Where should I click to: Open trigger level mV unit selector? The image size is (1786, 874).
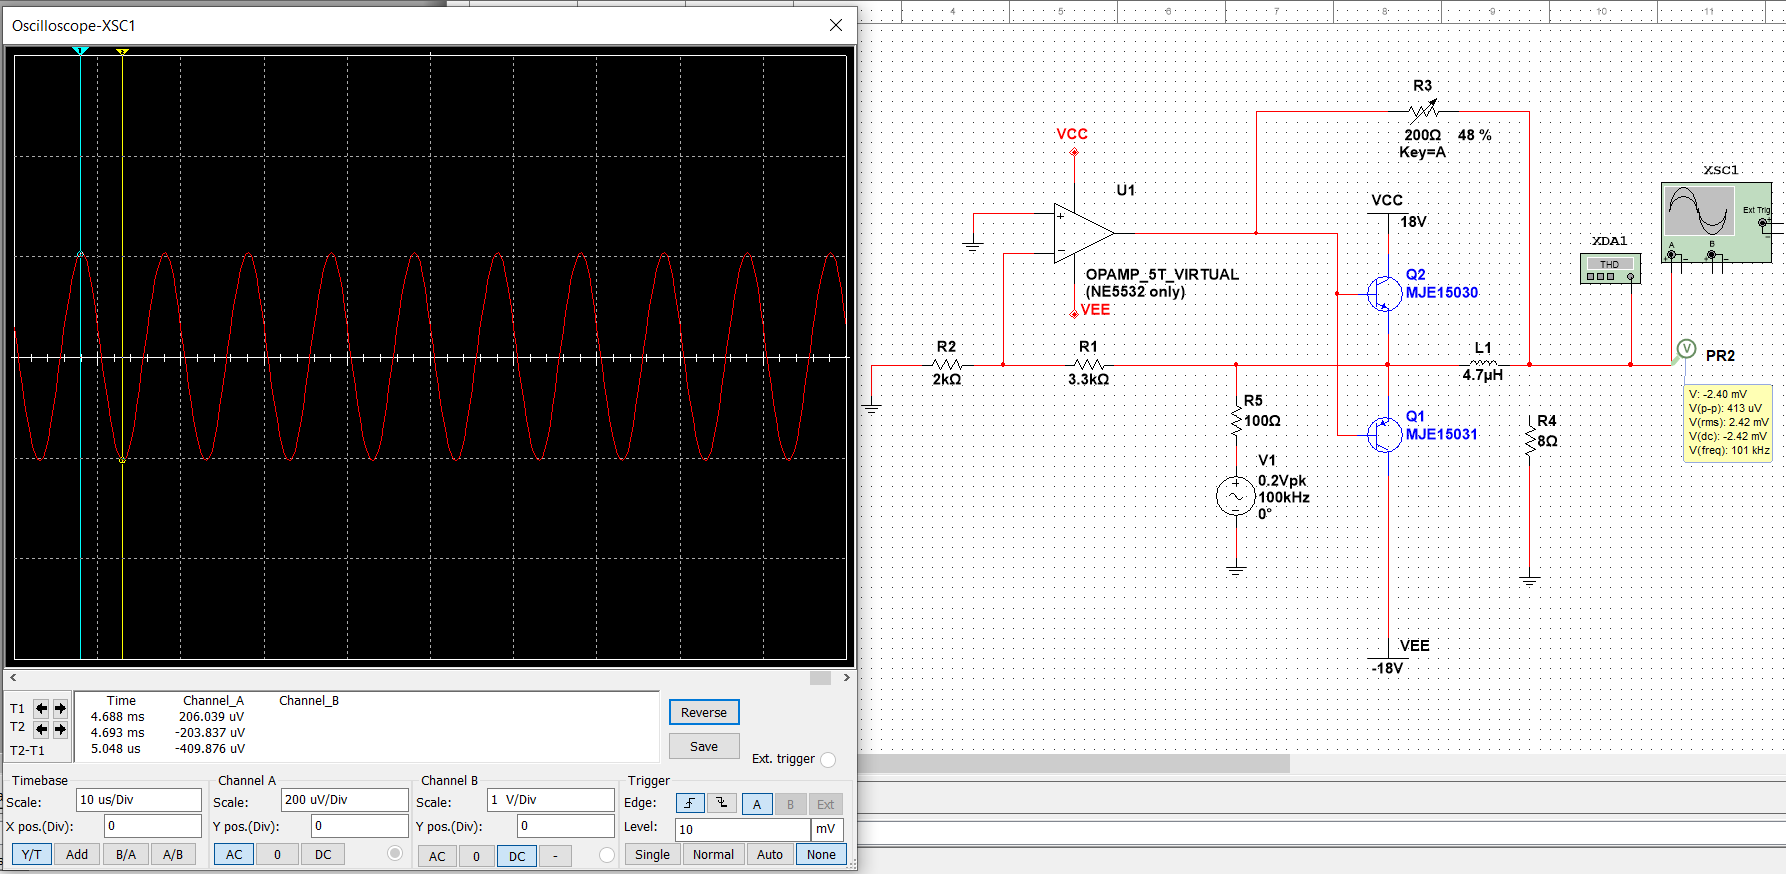click(827, 829)
